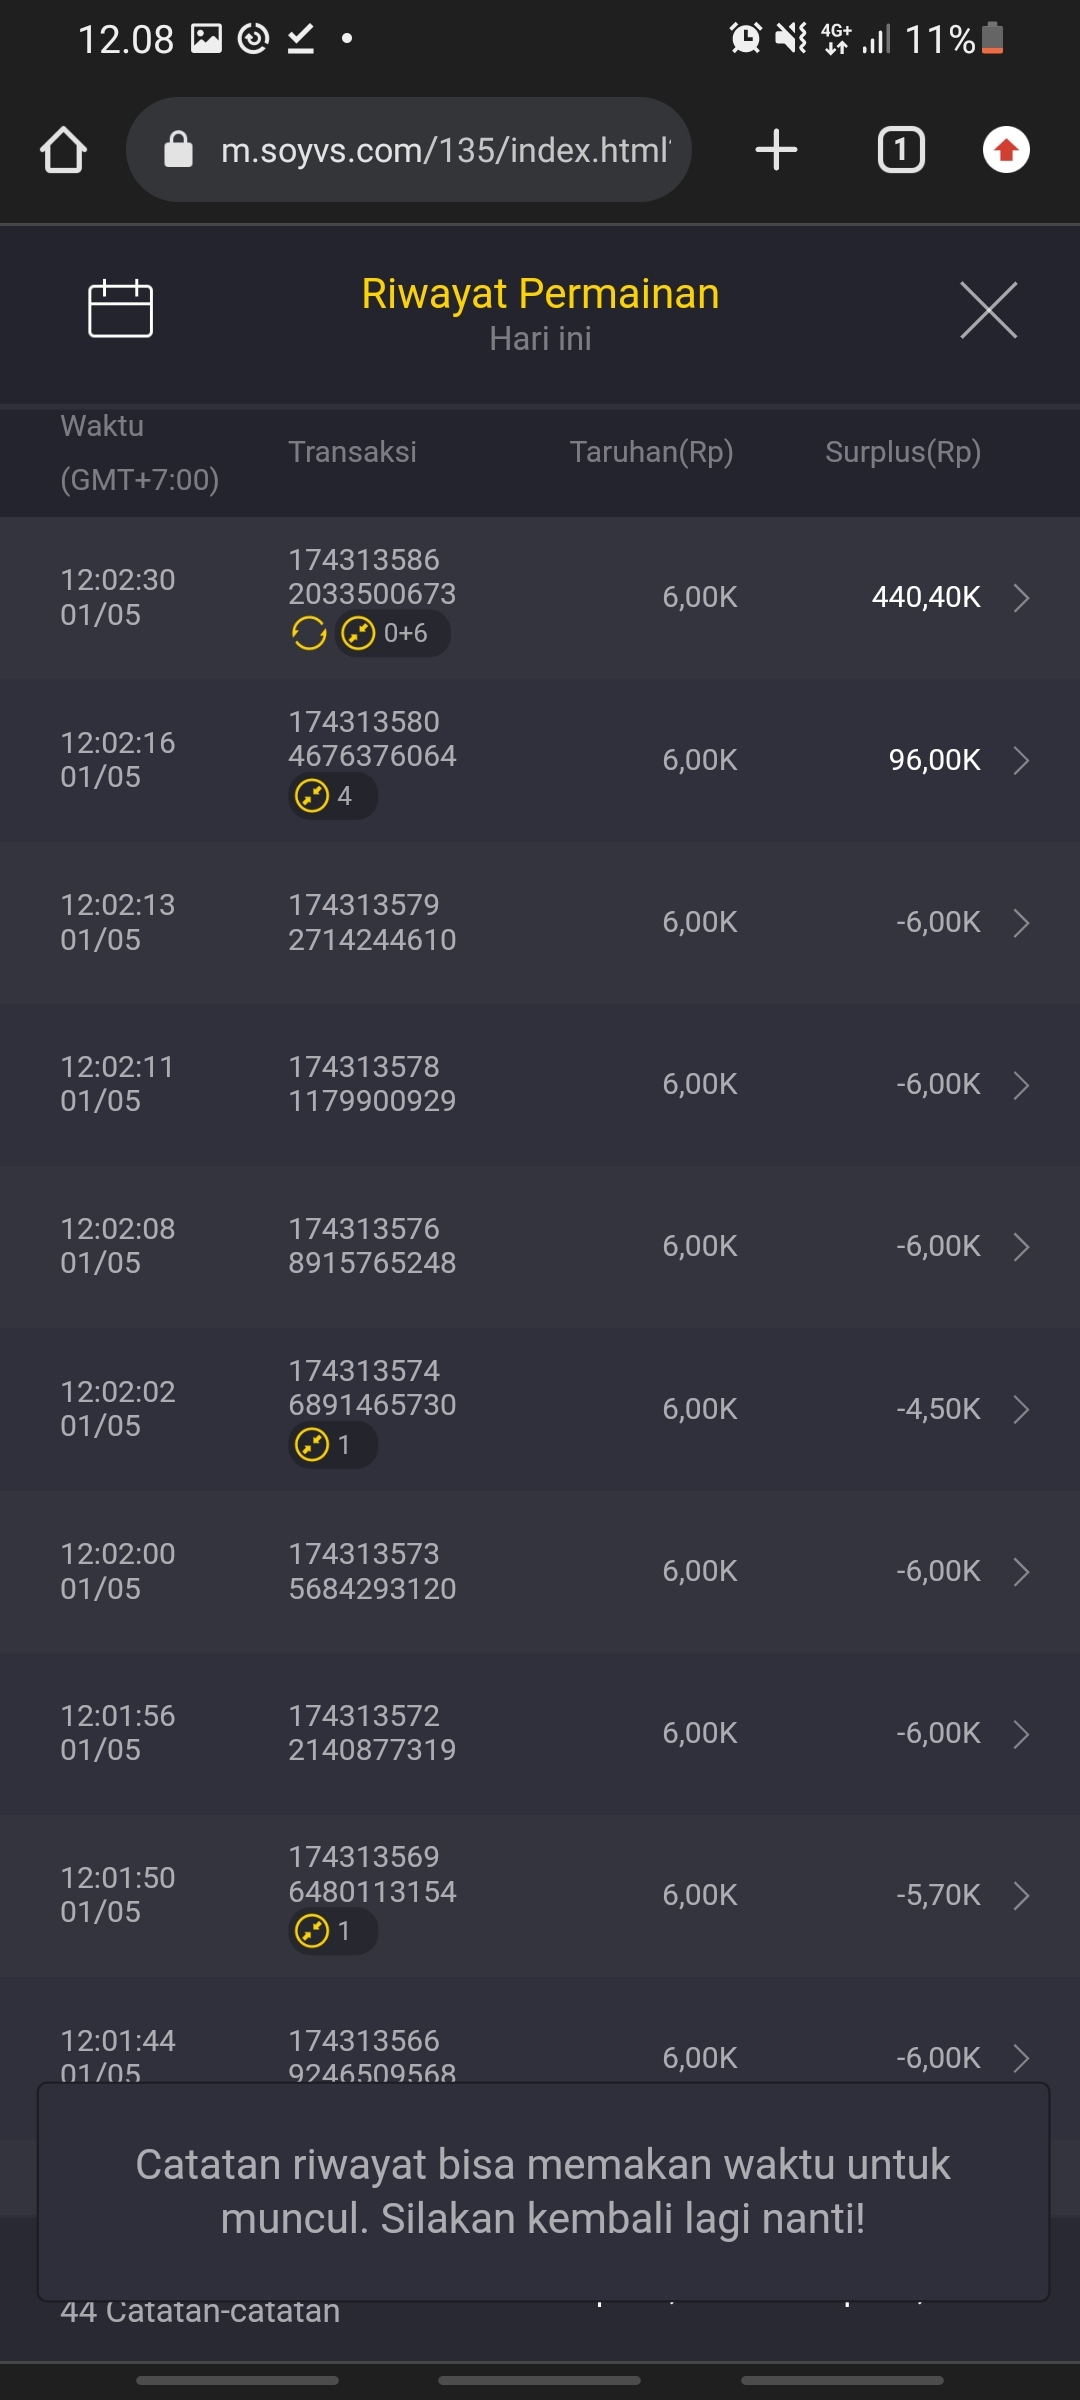
Task: Expand details for the -5,70K surplus row
Action: click(1021, 1895)
